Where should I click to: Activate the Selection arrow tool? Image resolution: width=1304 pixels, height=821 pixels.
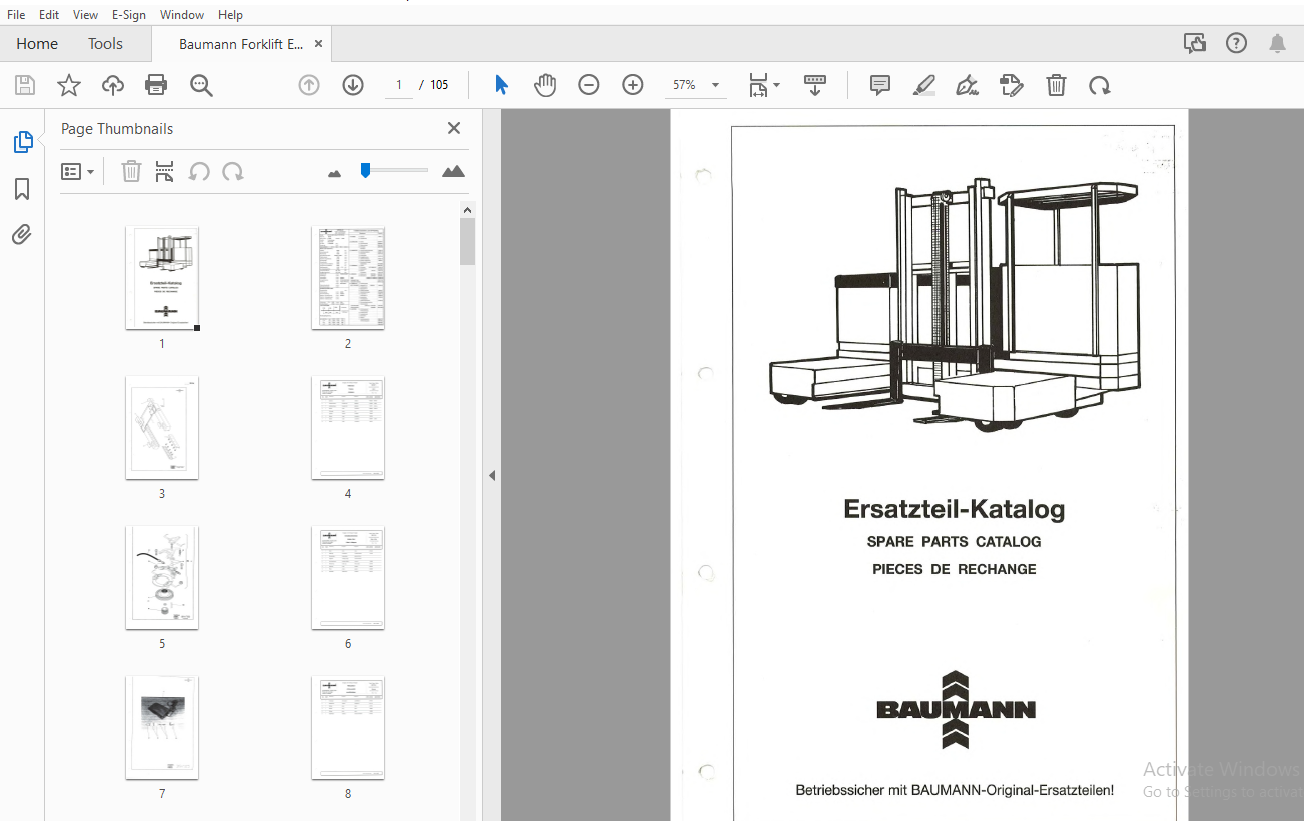(502, 85)
